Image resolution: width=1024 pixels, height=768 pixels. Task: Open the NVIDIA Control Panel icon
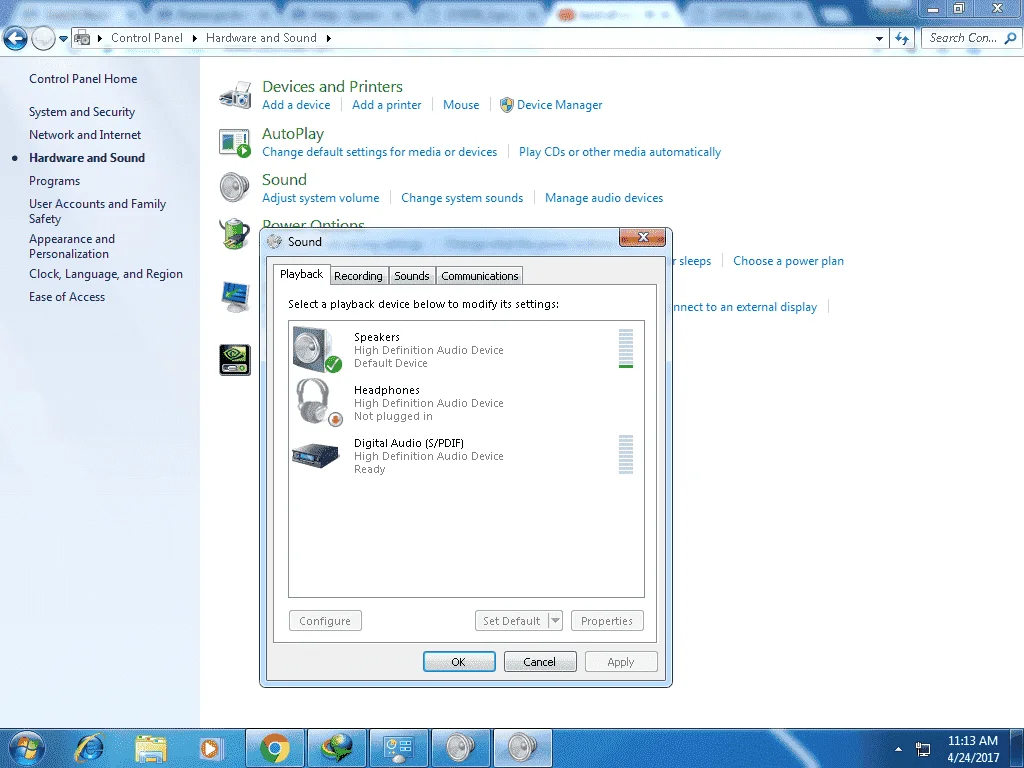point(235,360)
